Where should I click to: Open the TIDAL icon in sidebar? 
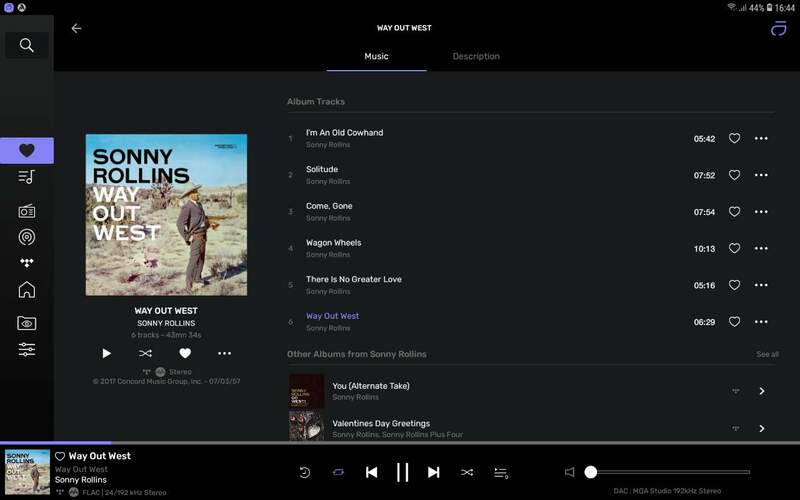(27, 263)
